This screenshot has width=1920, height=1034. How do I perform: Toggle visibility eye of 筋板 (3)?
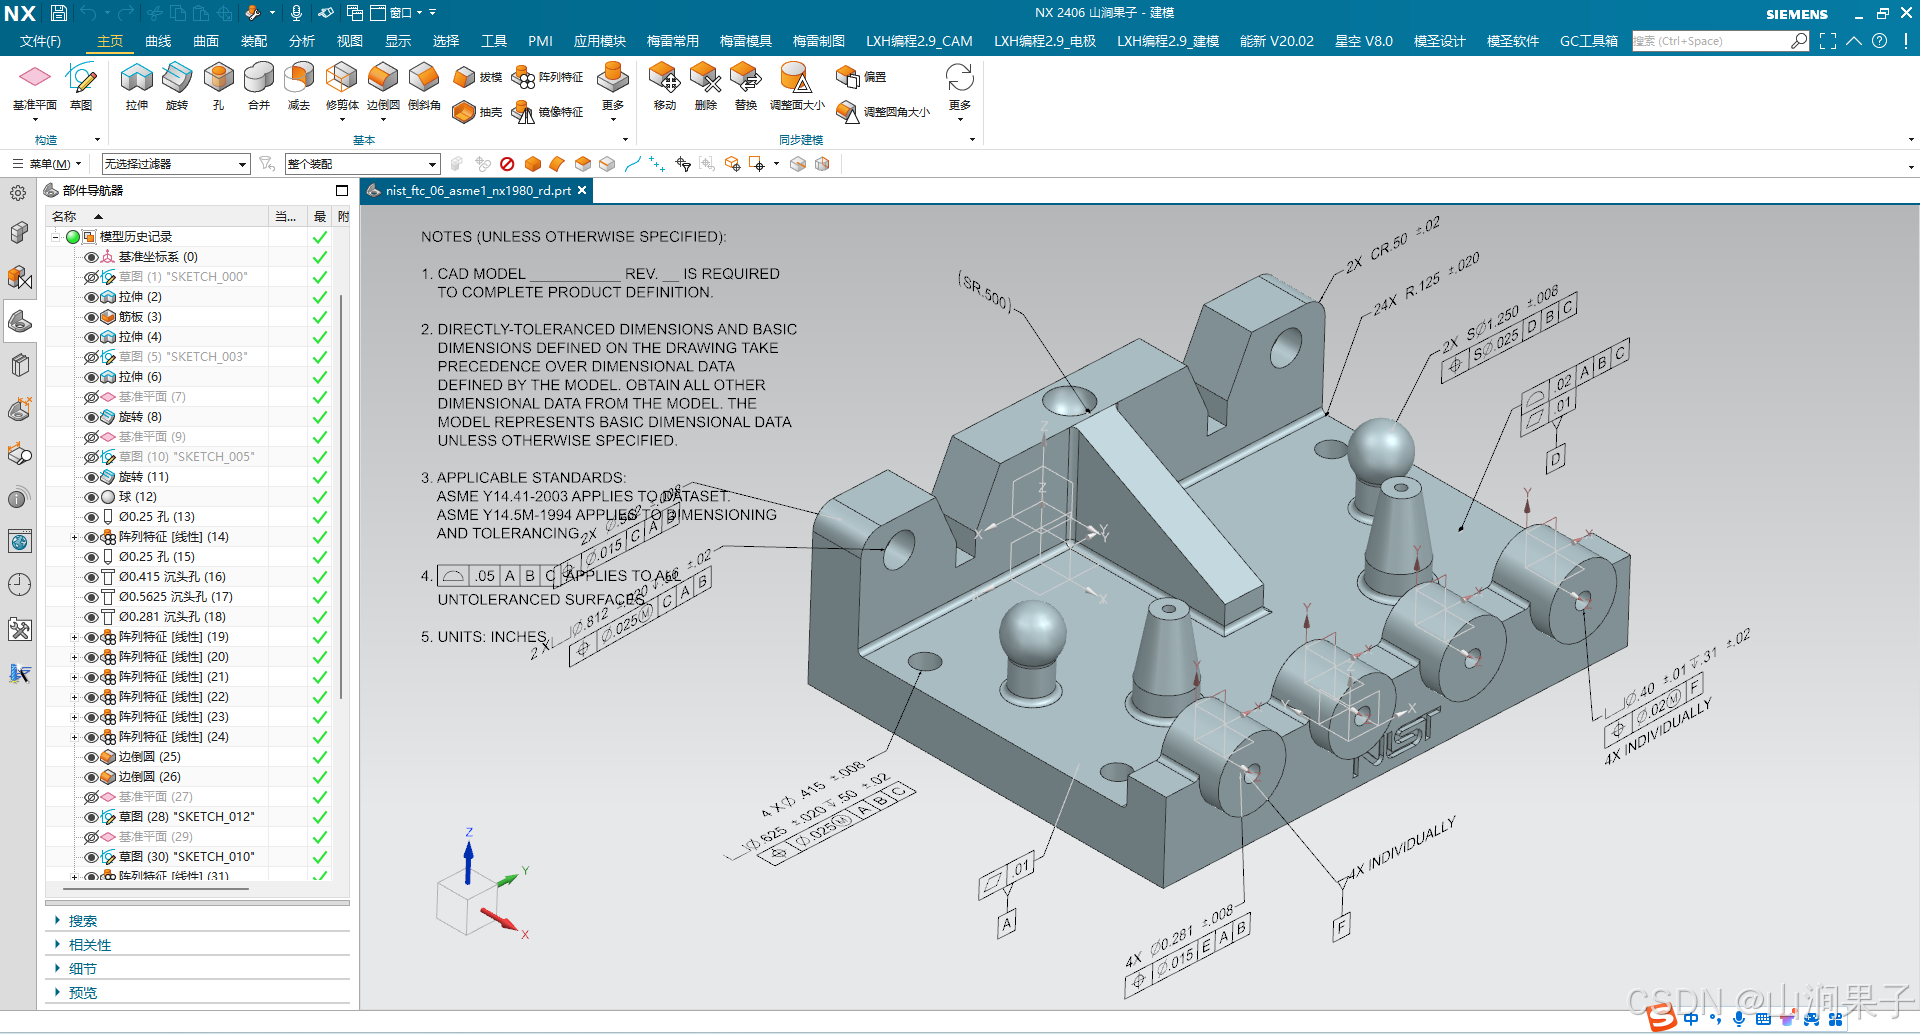coord(91,317)
